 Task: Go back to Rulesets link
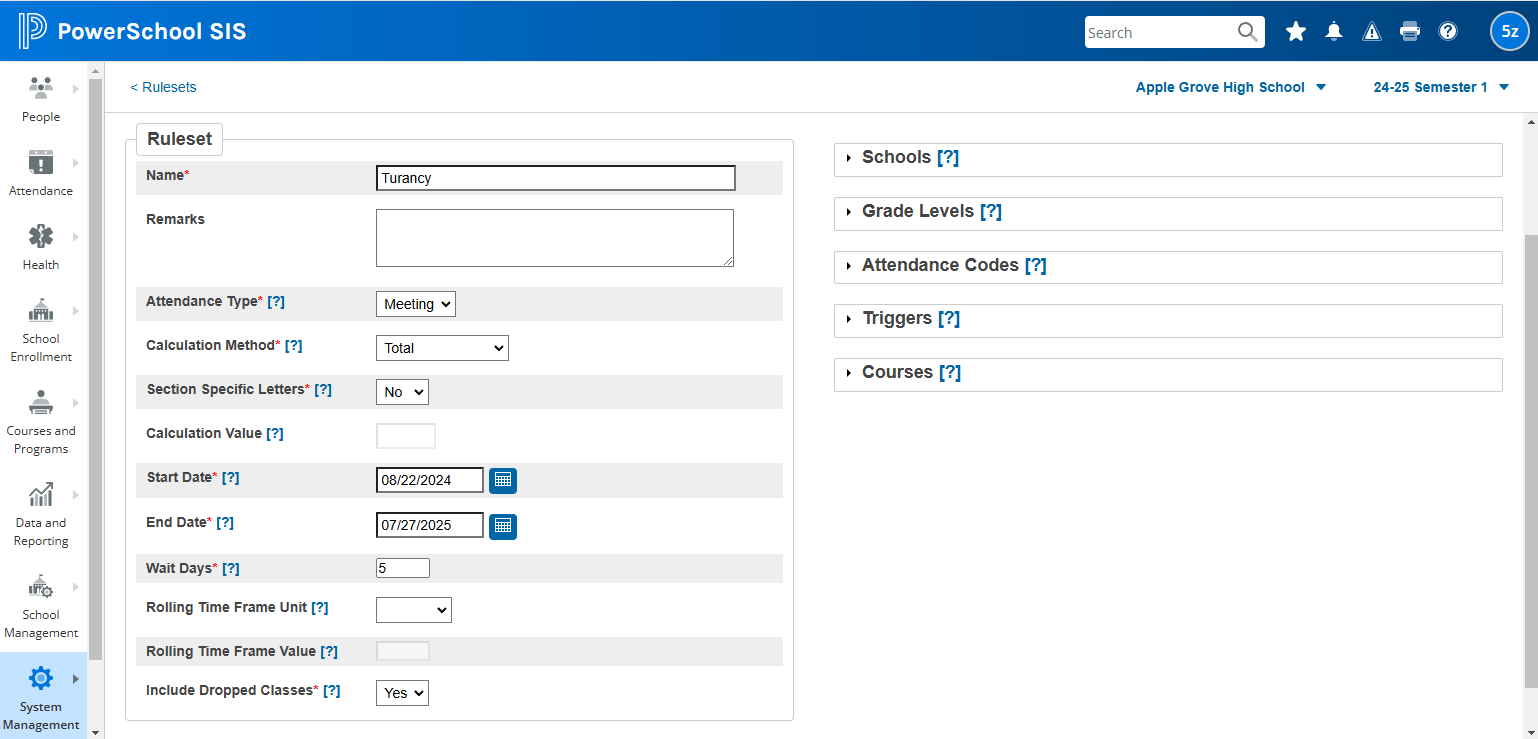click(x=163, y=87)
